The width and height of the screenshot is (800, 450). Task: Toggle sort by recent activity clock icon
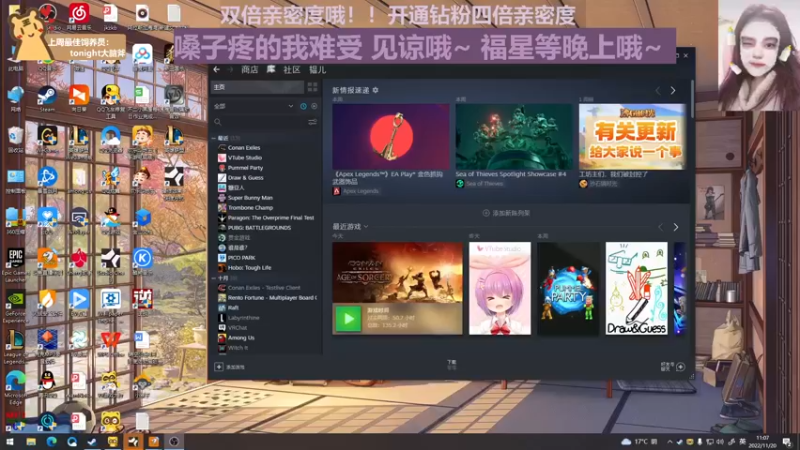pyautogui.click(x=304, y=106)
